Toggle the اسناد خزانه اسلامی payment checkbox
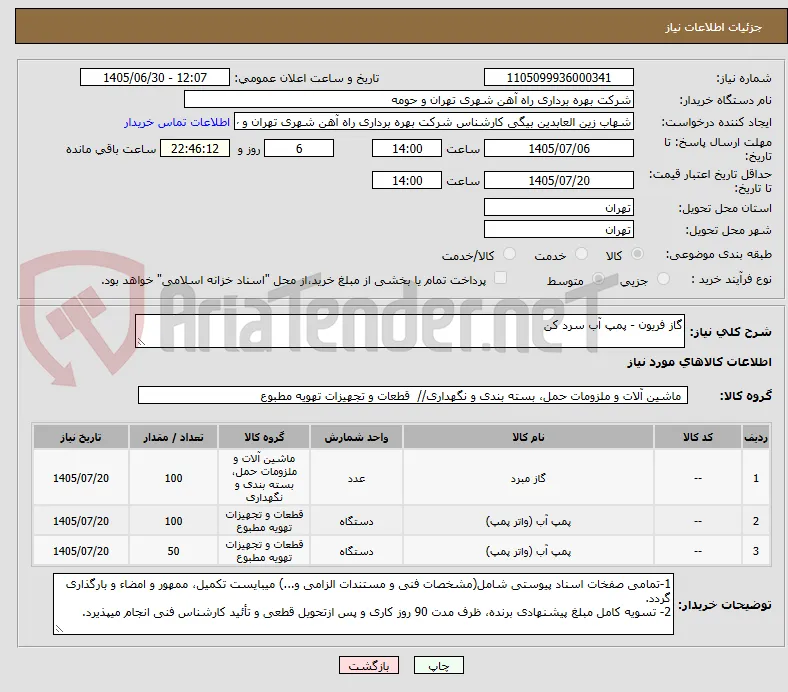The height and width of the screenshot is (692, 788). [501, 278]
